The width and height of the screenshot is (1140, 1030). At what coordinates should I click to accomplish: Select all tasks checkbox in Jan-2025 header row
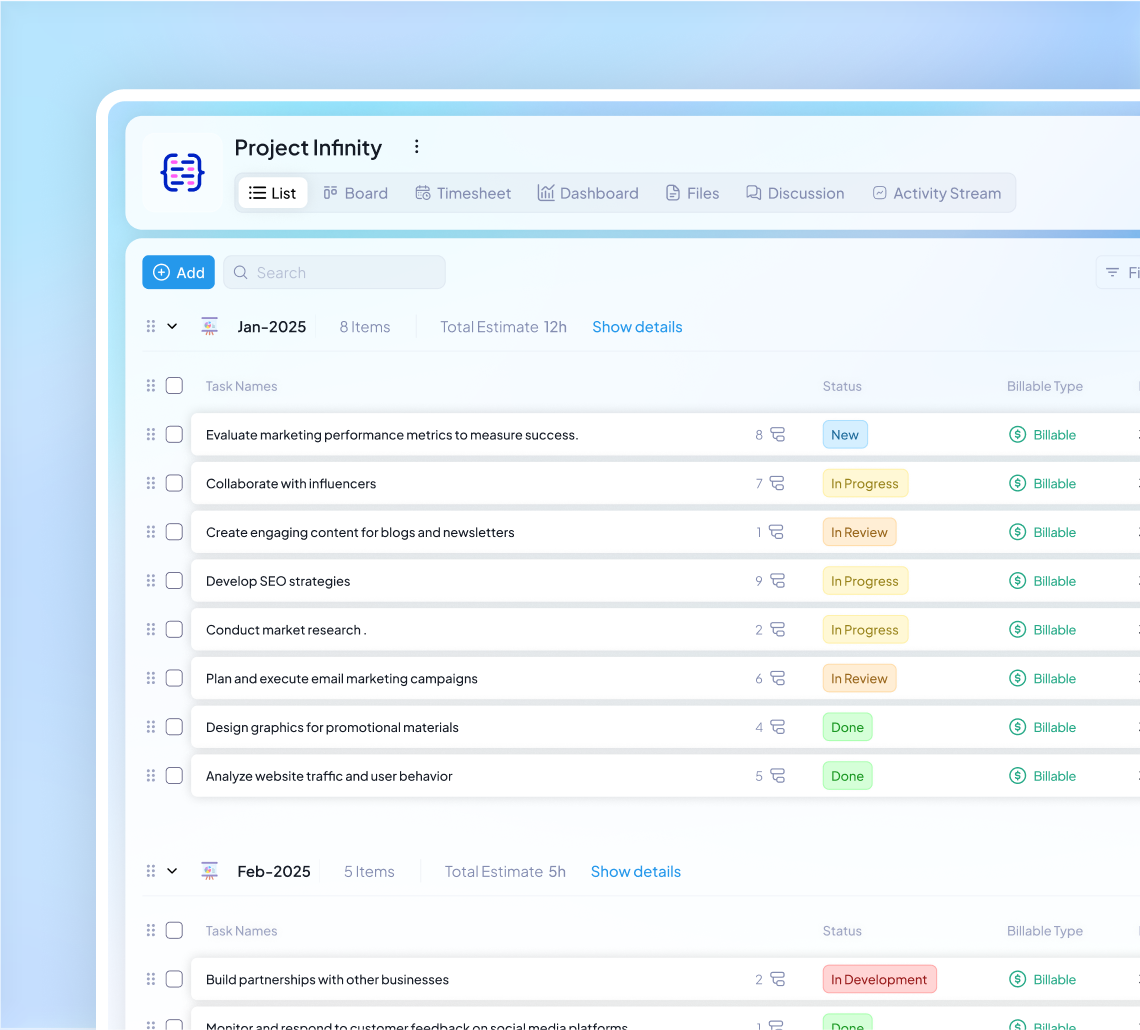click(x=174, y=386)
